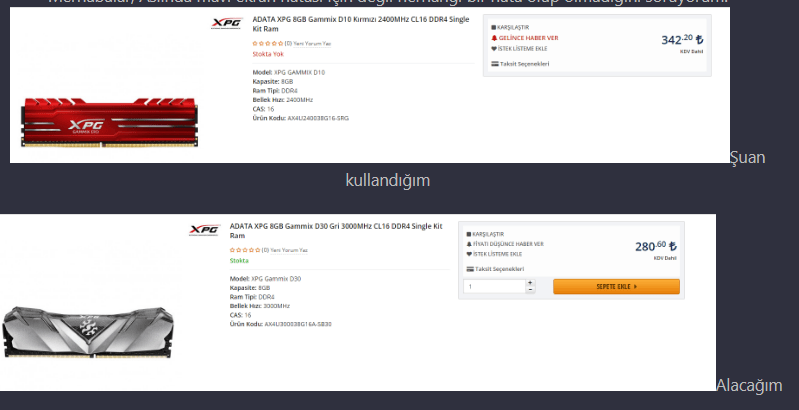
Task: Open Taksit Seçenekleri for the Gammix D30
Action: coord(495,269)
